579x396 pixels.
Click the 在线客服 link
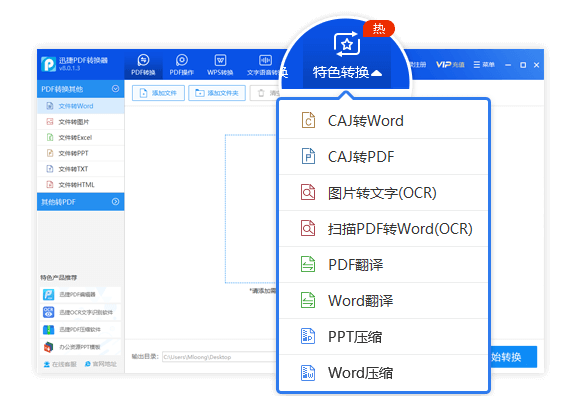pyautogui.click(x=60, y=364)
